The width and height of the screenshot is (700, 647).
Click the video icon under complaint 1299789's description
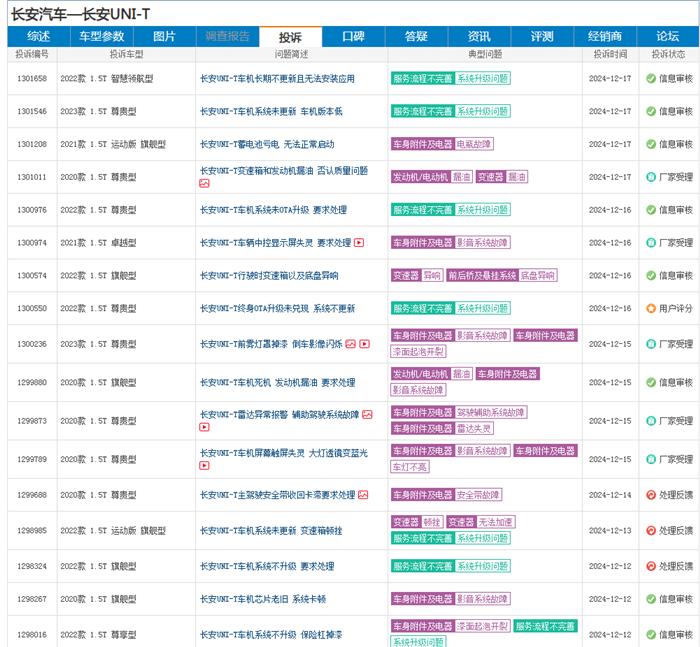pyautogui.click(x=204, y=466)
